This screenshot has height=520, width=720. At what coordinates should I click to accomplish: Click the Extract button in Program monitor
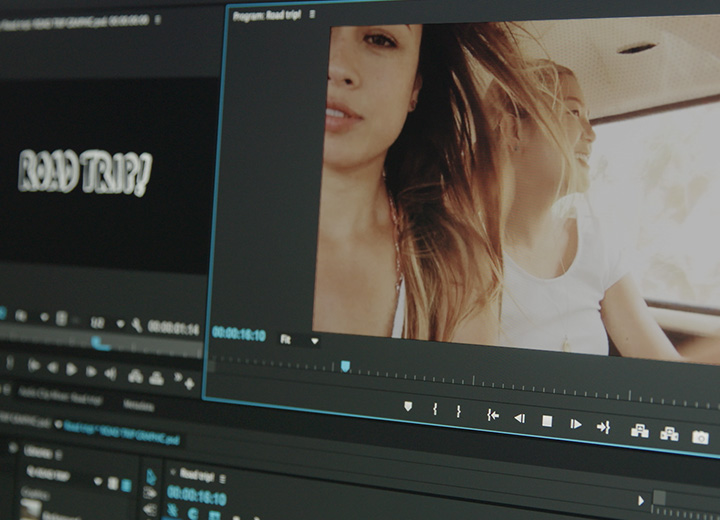[669, 434]
